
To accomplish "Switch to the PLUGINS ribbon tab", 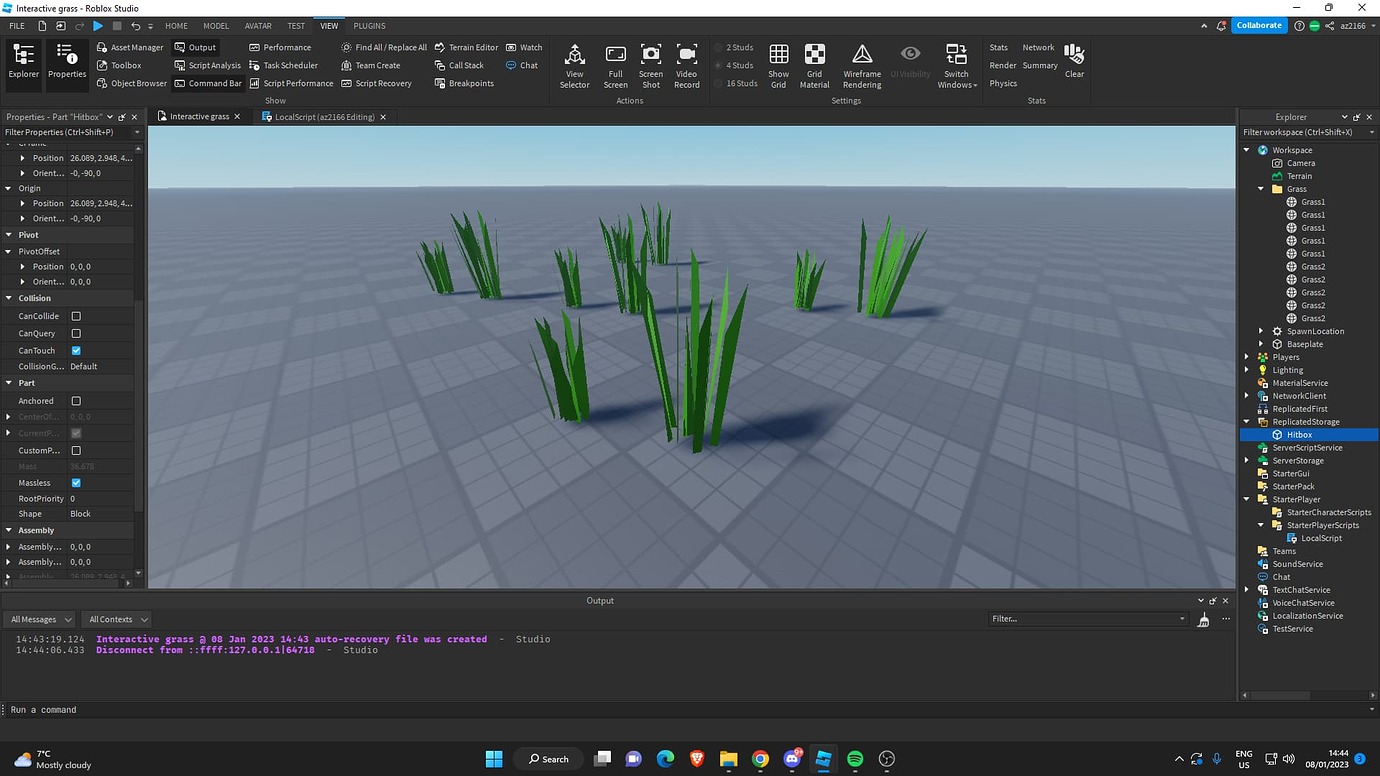I will 369,25.
